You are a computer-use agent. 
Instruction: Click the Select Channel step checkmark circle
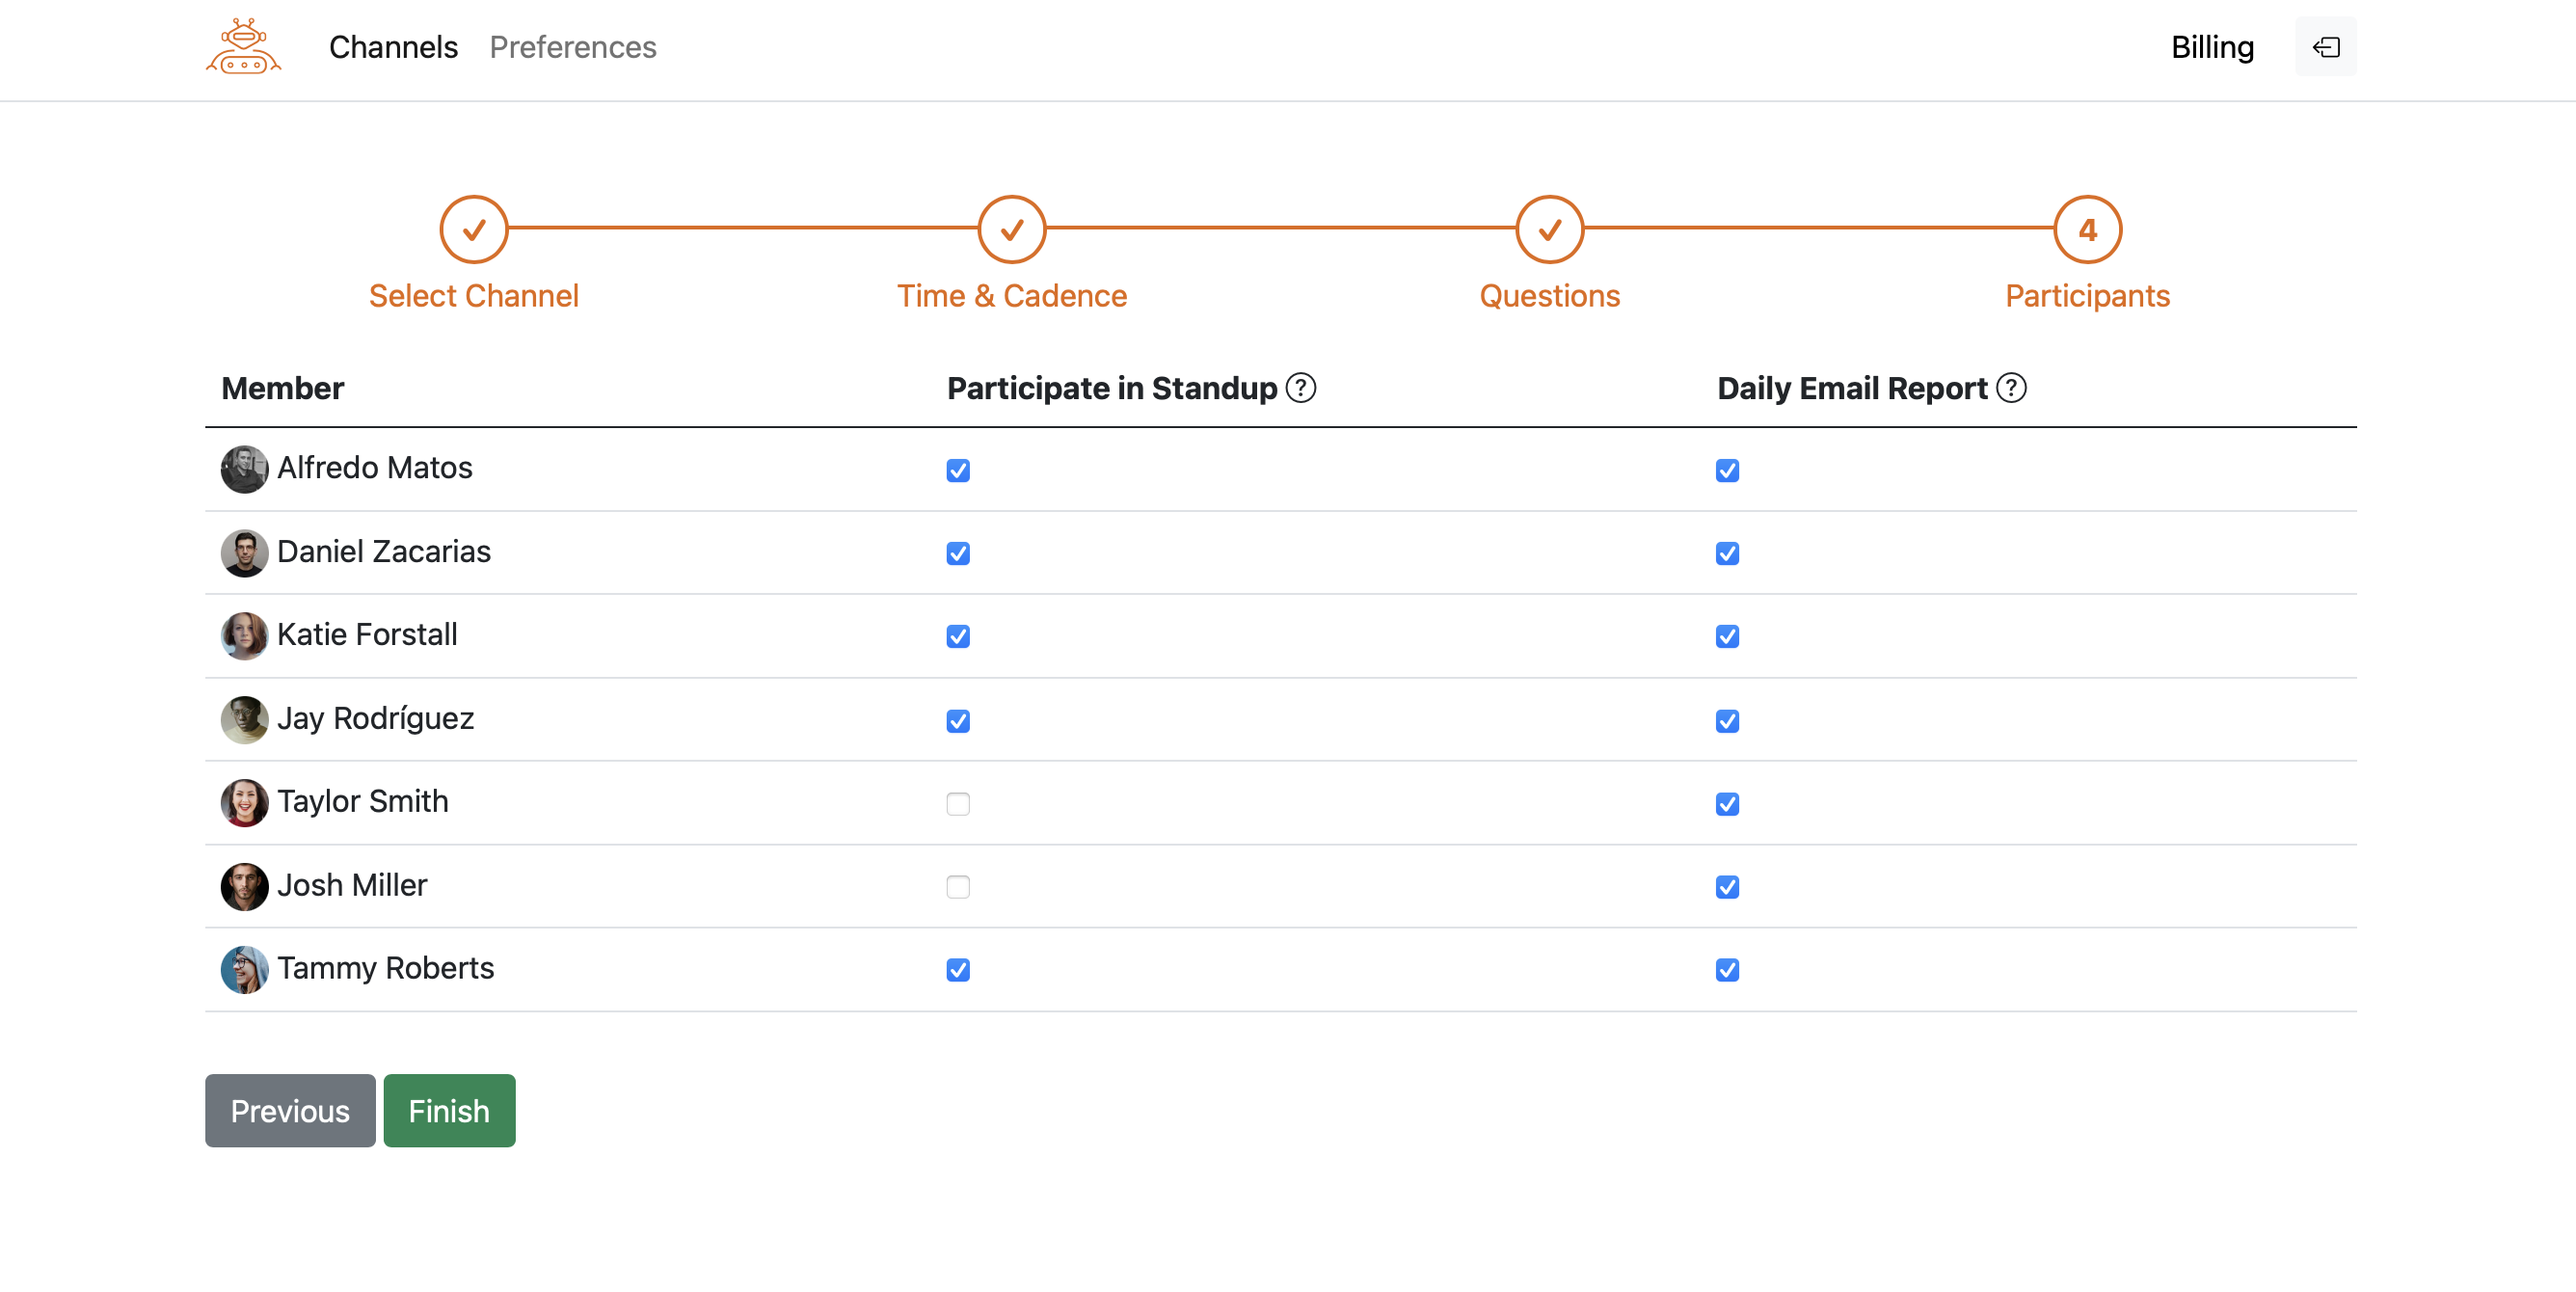coord(474,230)
